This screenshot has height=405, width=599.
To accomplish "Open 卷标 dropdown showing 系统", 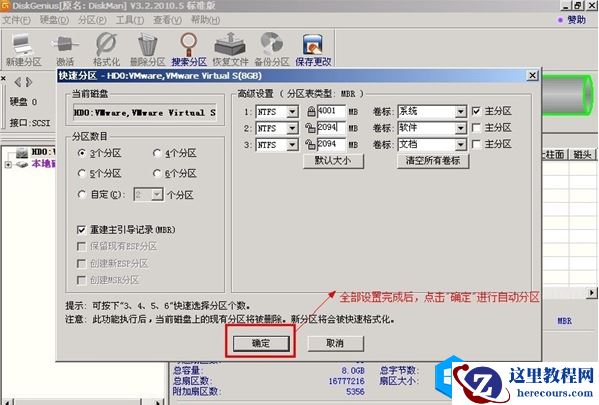I will coord(461,112).
